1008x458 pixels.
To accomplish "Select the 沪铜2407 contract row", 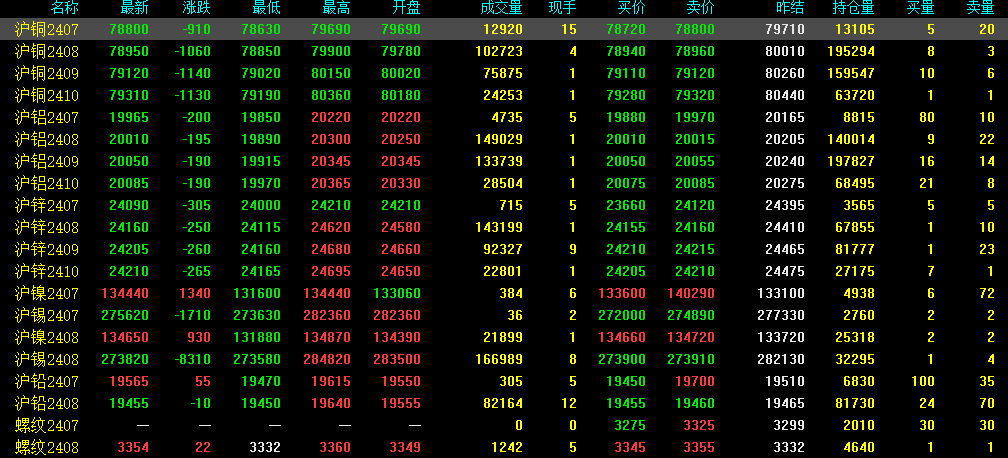I will 504,30.
